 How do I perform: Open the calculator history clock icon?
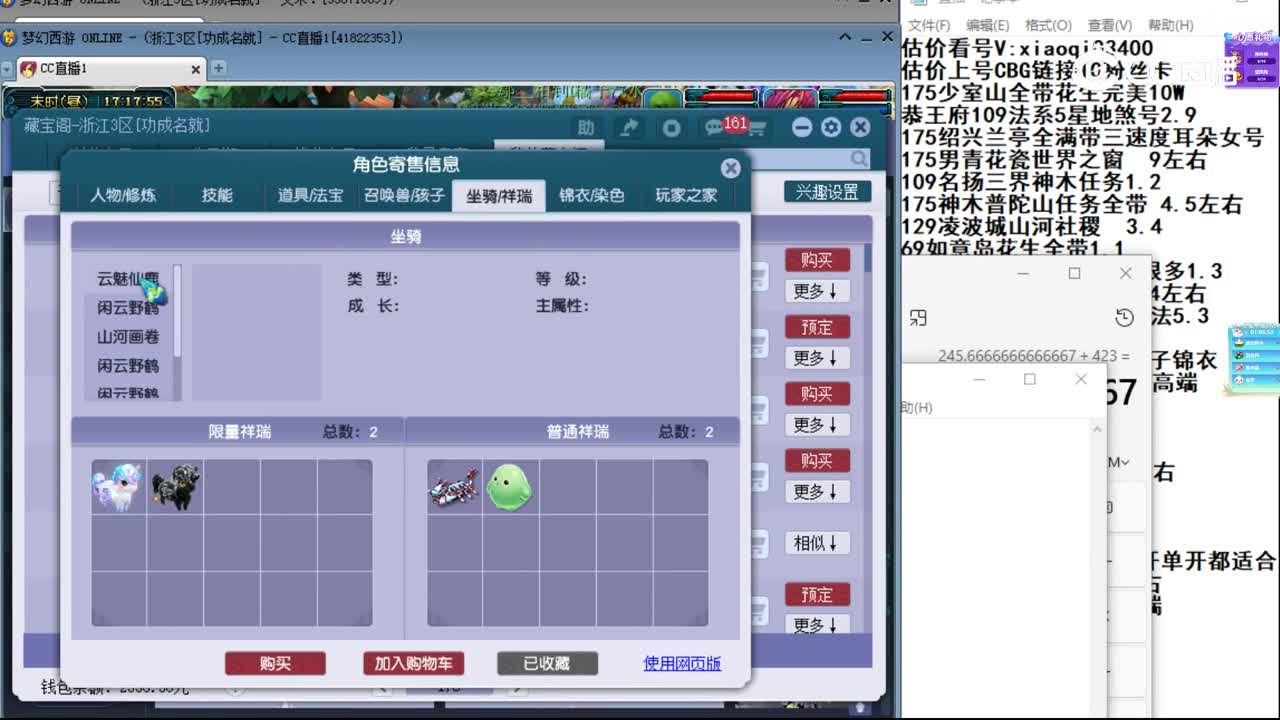click(x=1124, y=317)
